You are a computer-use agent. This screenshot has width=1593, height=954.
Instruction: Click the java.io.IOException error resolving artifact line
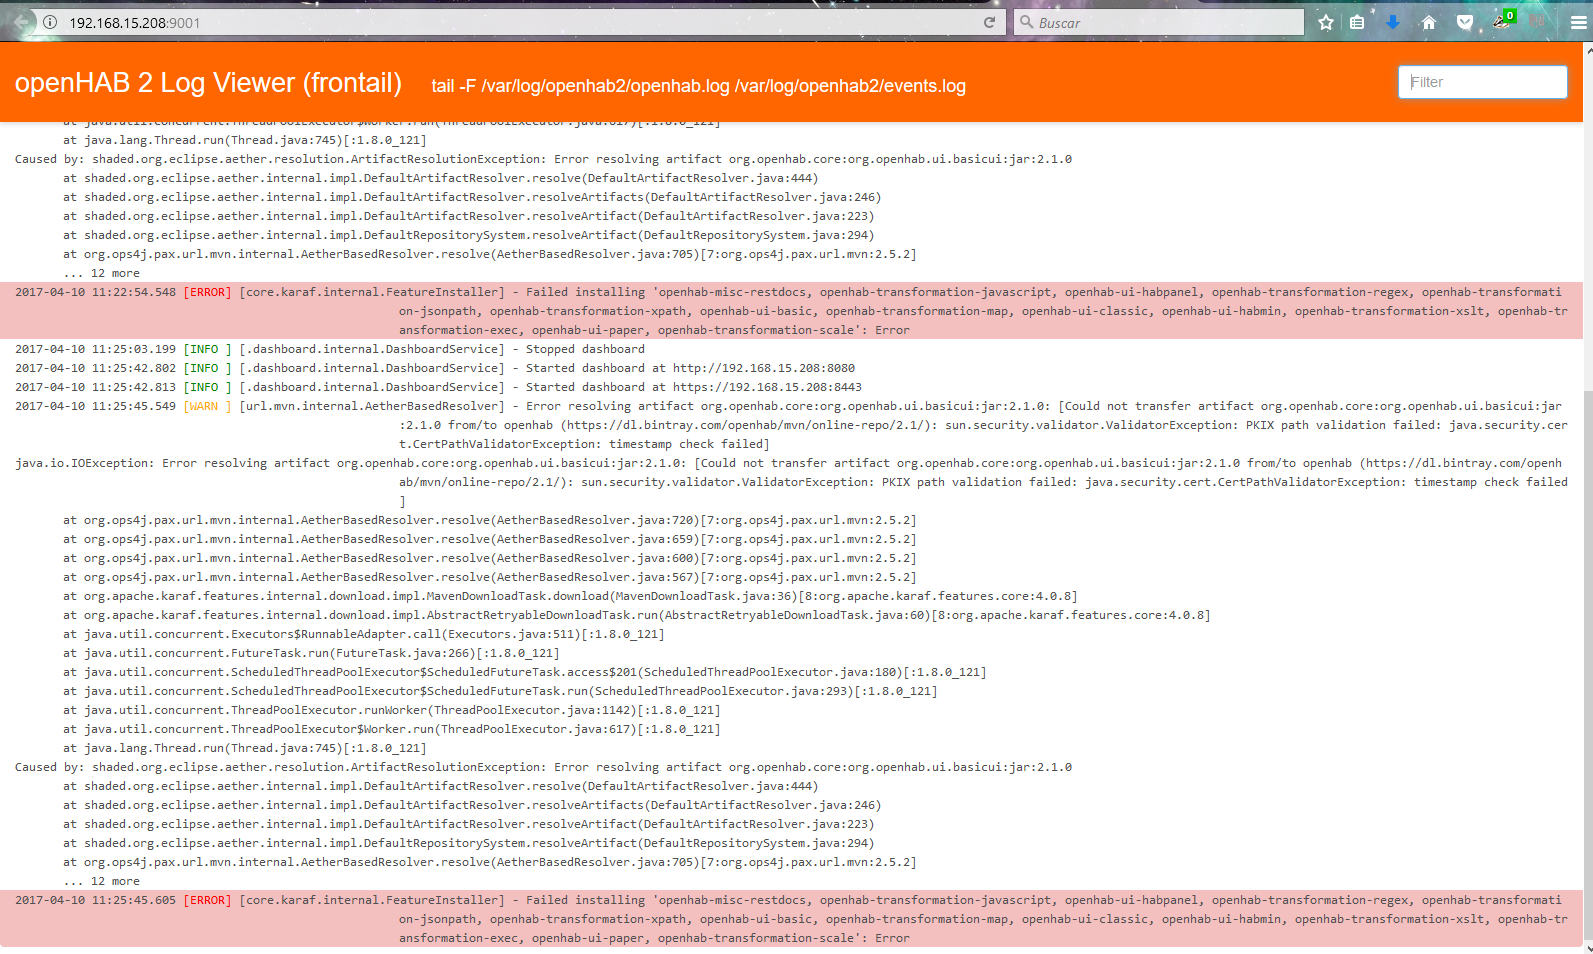click(791, 482)
